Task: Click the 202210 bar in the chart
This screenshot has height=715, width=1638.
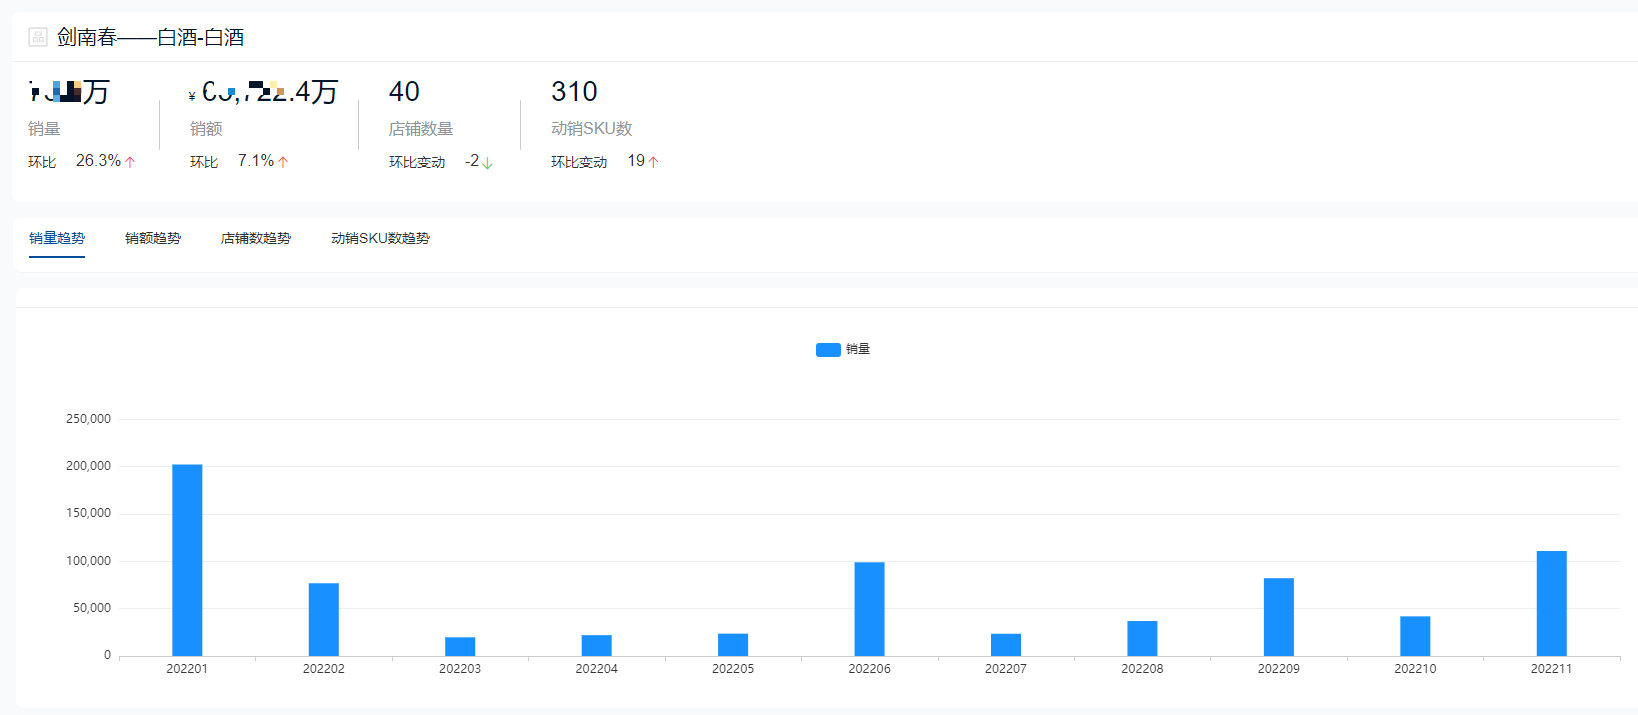Action: coord(1415,636)
